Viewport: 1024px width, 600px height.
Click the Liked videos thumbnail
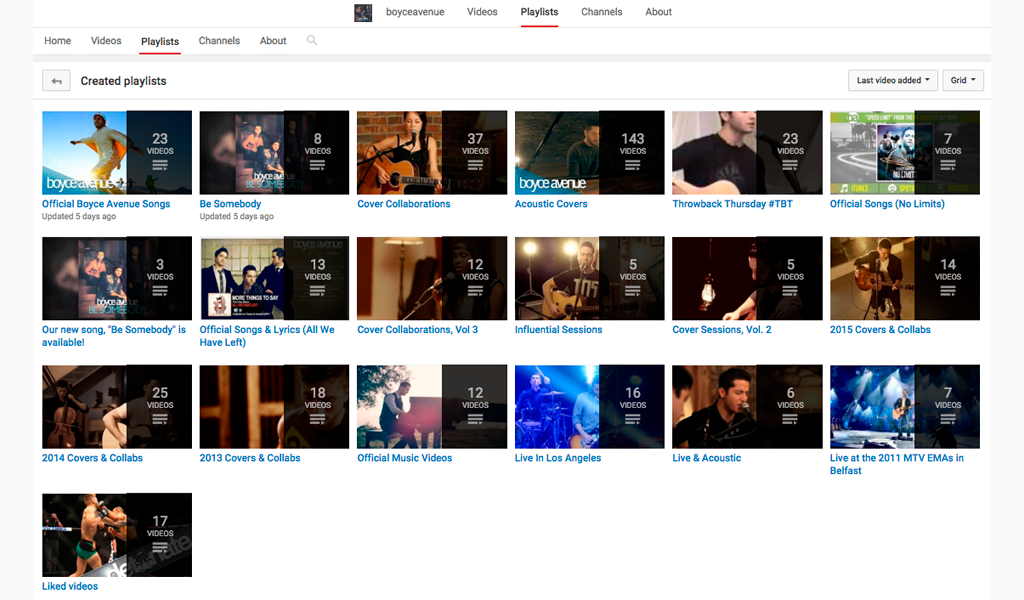pyautogui.click(x=117, y=535)
